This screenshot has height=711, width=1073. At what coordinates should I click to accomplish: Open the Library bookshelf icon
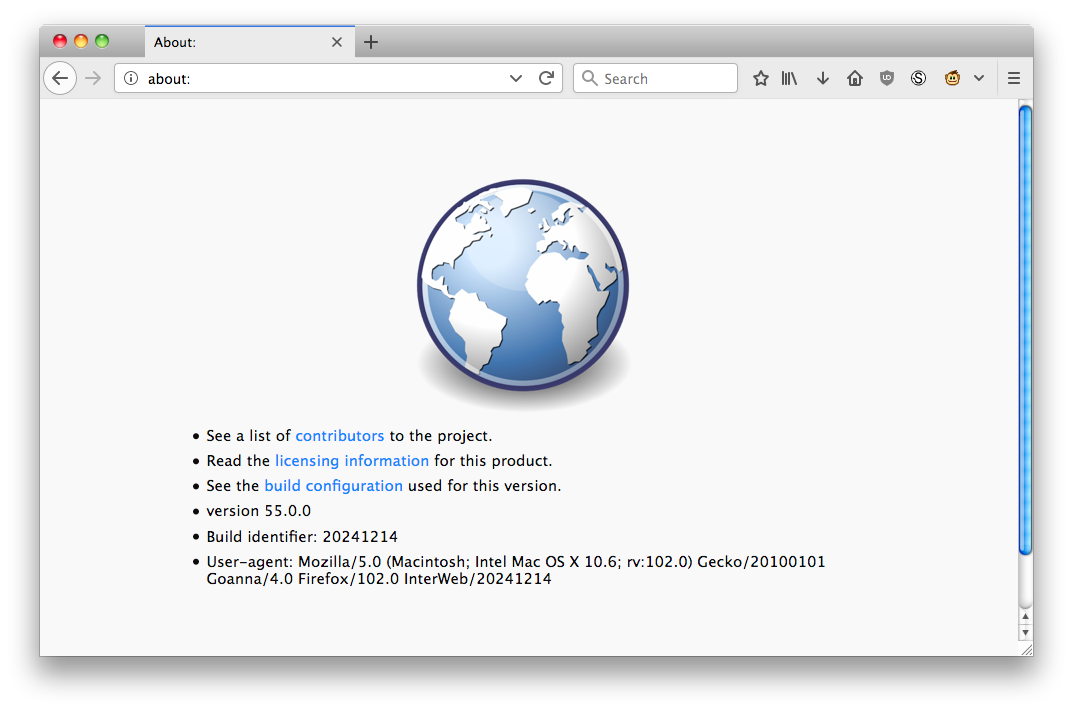(790, 78)
